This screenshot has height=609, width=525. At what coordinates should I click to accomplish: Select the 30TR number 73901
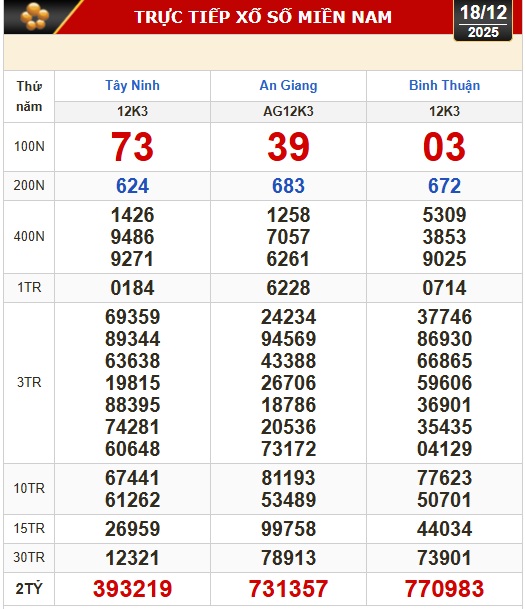click(x=445, y=558)
